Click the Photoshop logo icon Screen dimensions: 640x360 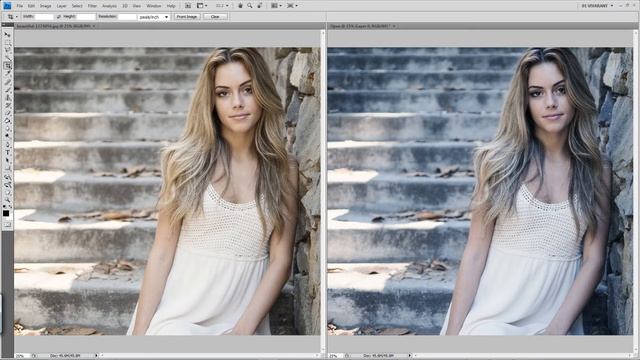pos(7,6)
